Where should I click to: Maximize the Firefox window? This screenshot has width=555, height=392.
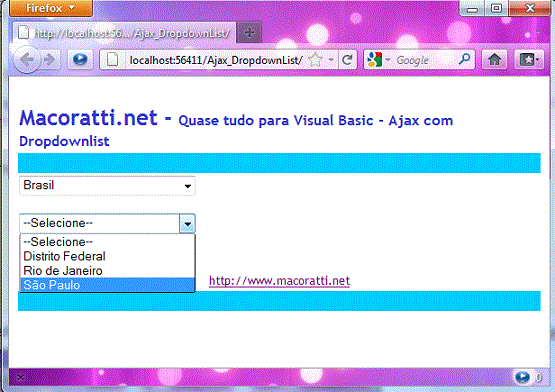pos(497,8)
